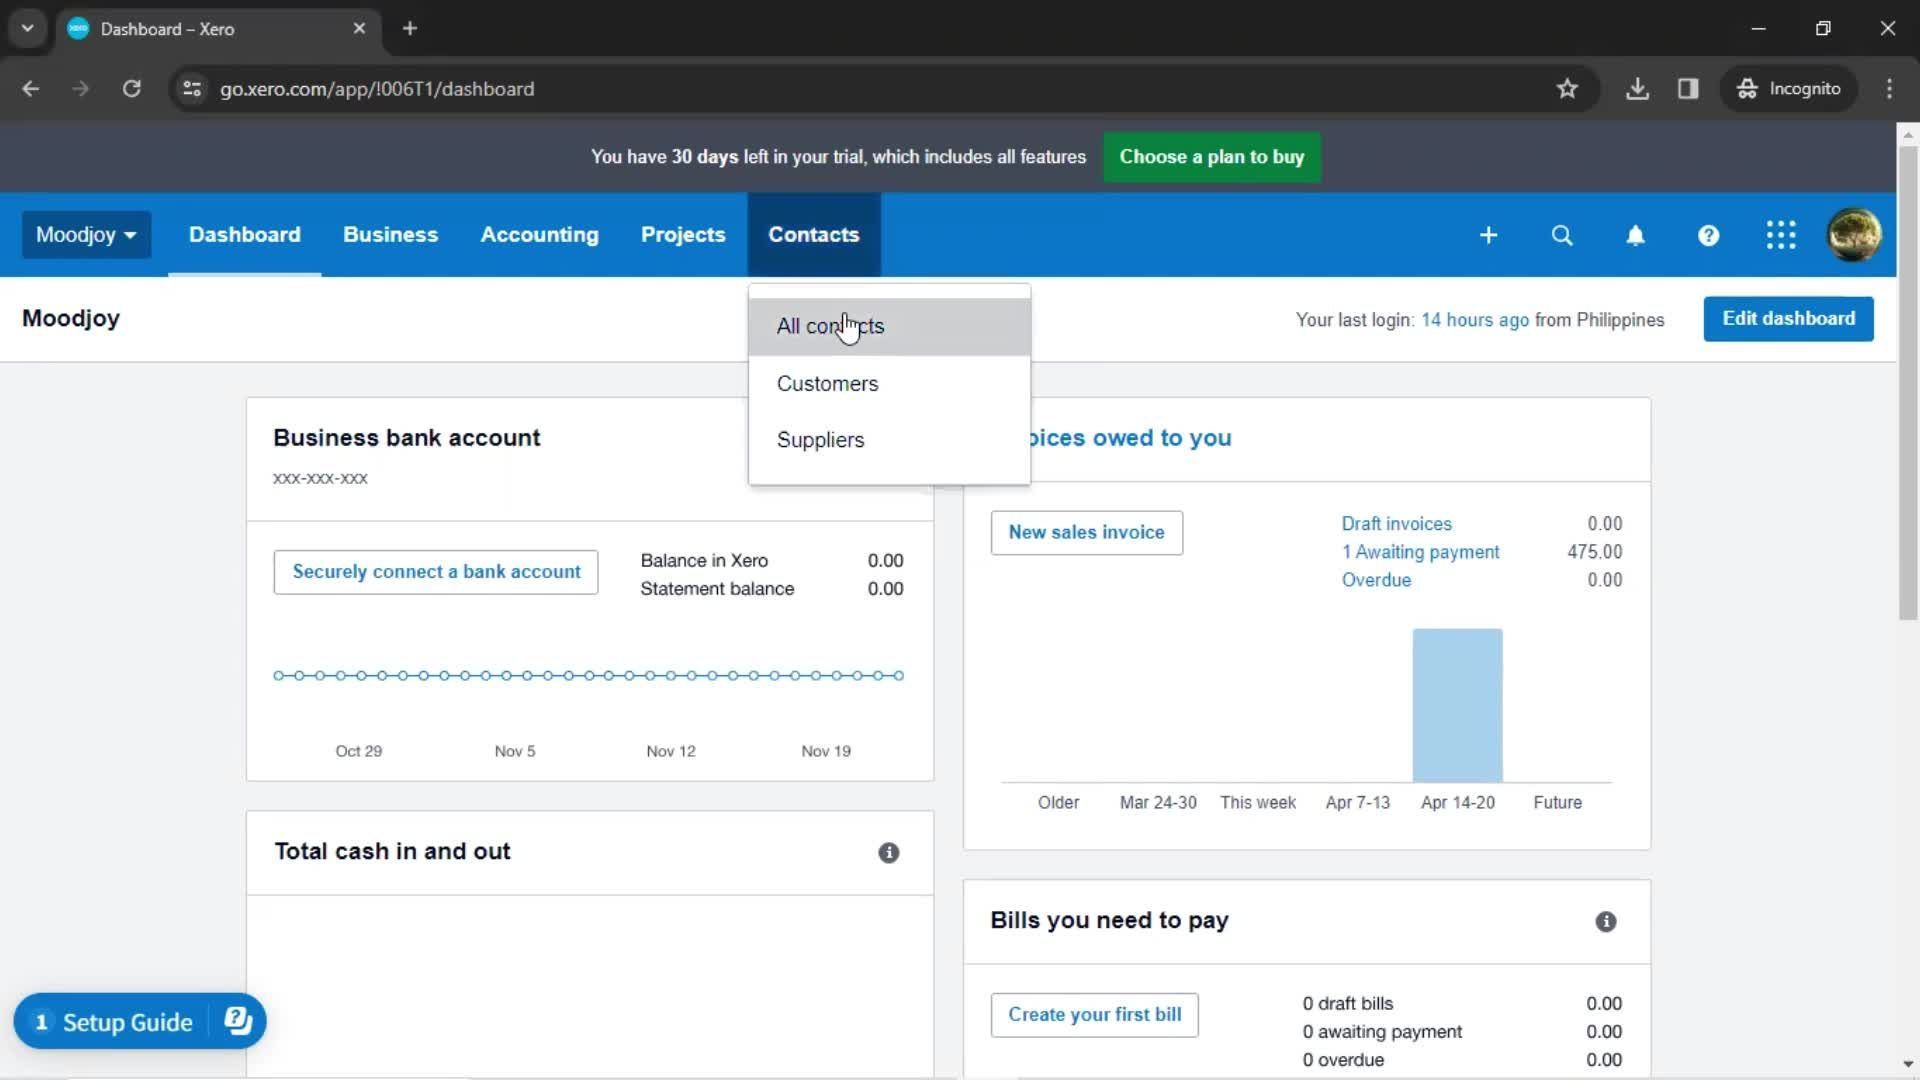Click the Apr 14-20 invoice bar
Image resolution: width=1920 pixels, height=1080 pixels.
coord(1457,705)
